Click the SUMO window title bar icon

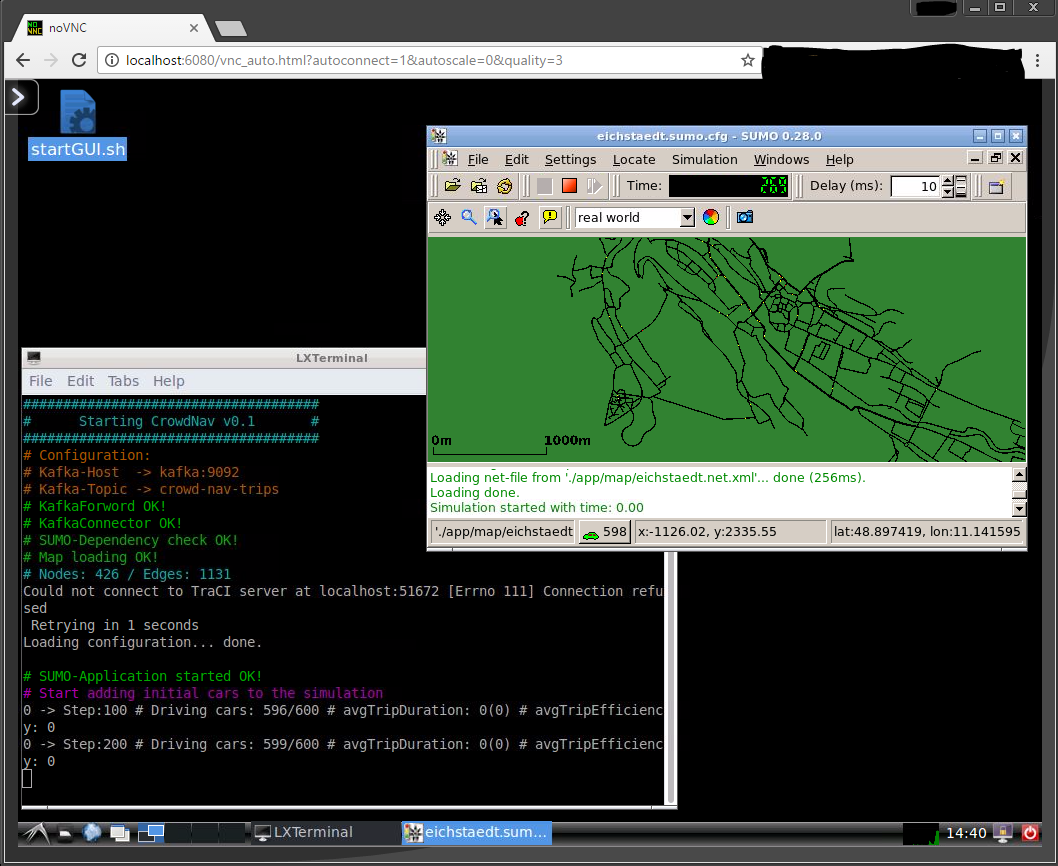[439, 136]
